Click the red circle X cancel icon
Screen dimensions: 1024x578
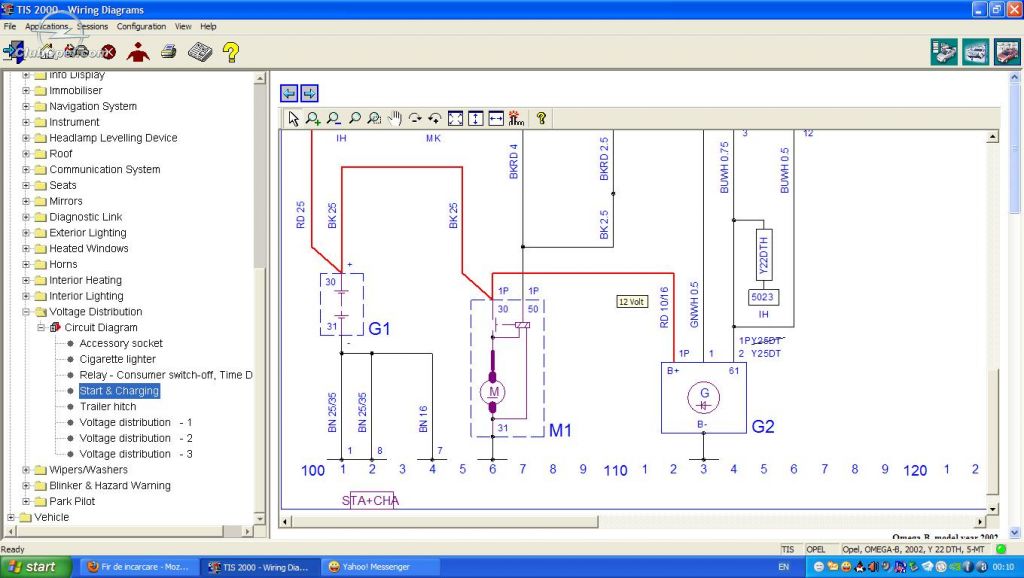(108, 52)
